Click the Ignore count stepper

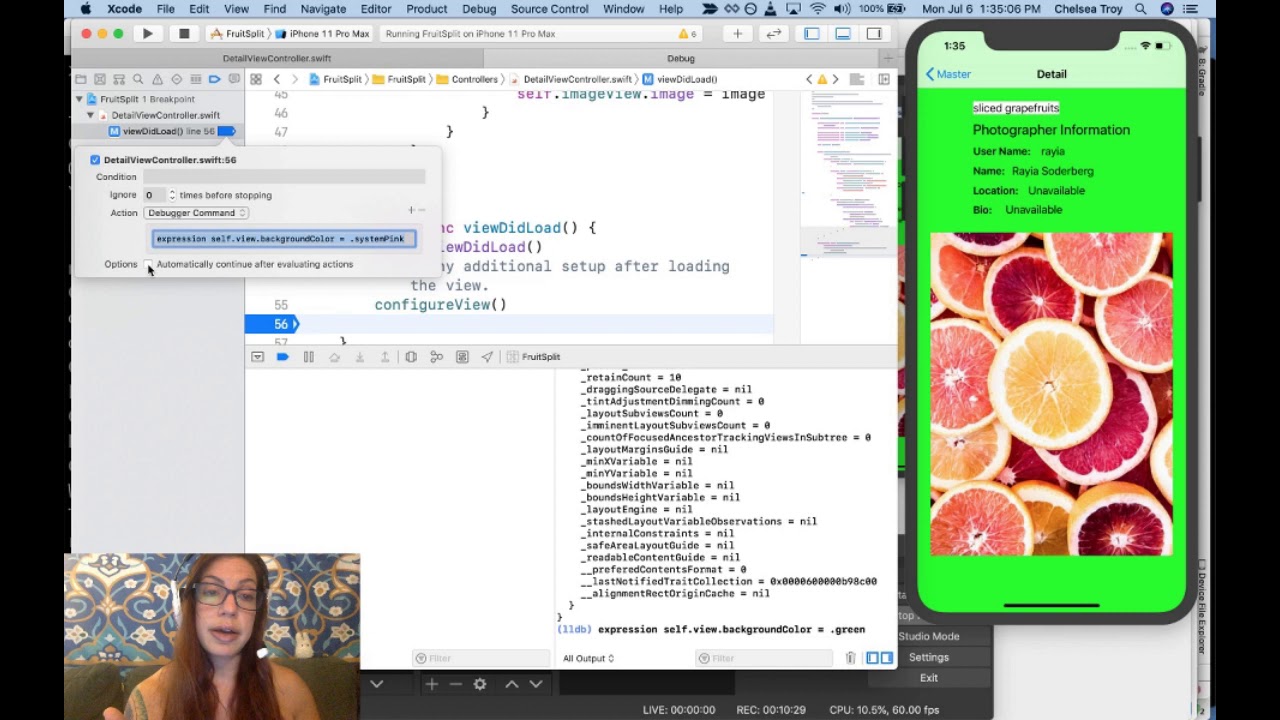pos(172,195)
